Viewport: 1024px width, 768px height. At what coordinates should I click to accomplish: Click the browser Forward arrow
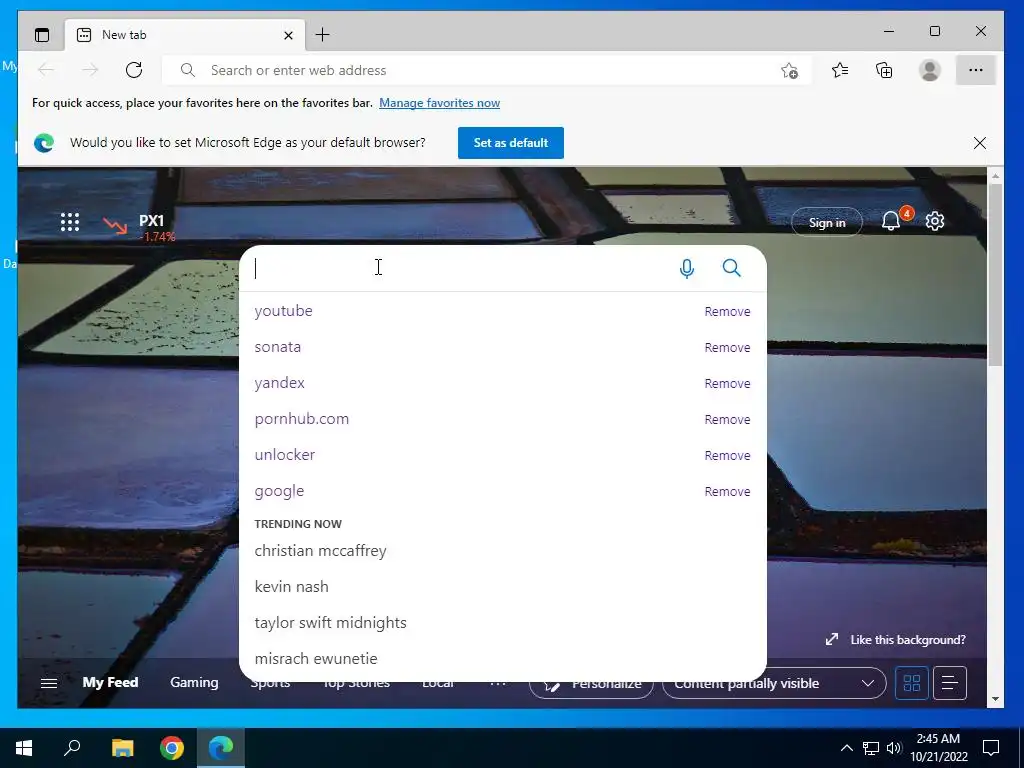tap(90, 70)
